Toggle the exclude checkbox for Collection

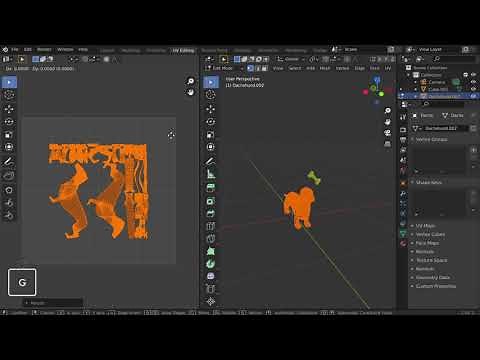coord(466,75)
